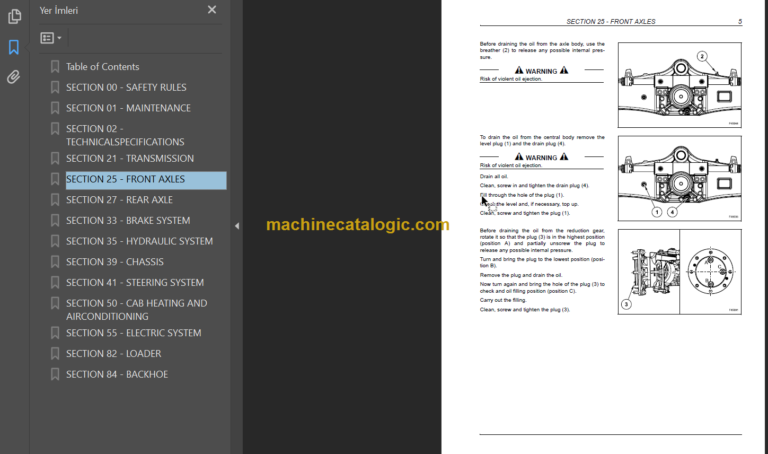Click the axle diagram with callouts 1 and 4
The height and width of the screenshot is (454, 768).
pos(679,178)
